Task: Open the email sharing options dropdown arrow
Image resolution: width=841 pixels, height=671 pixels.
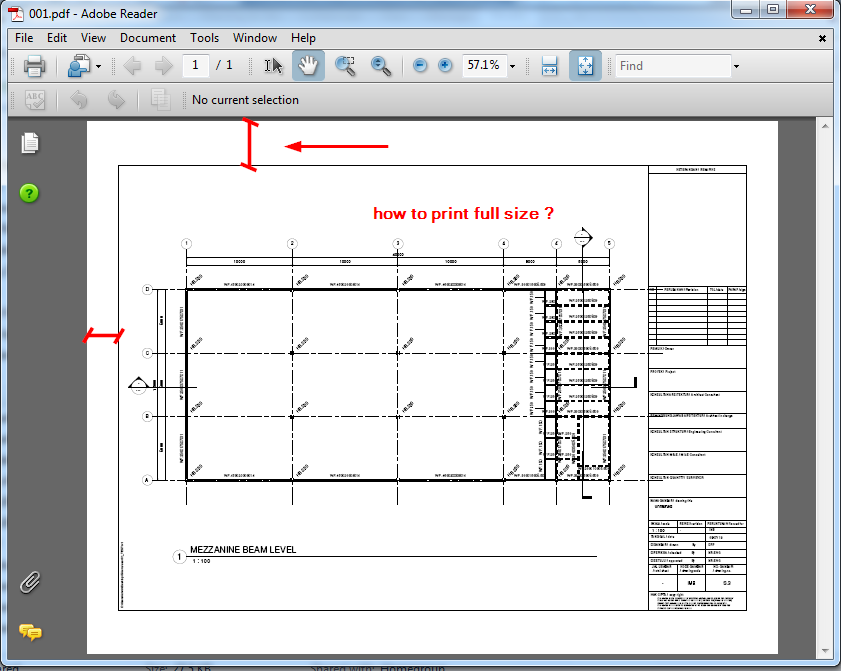Action: pyautogui.click(x=98, y=65)
